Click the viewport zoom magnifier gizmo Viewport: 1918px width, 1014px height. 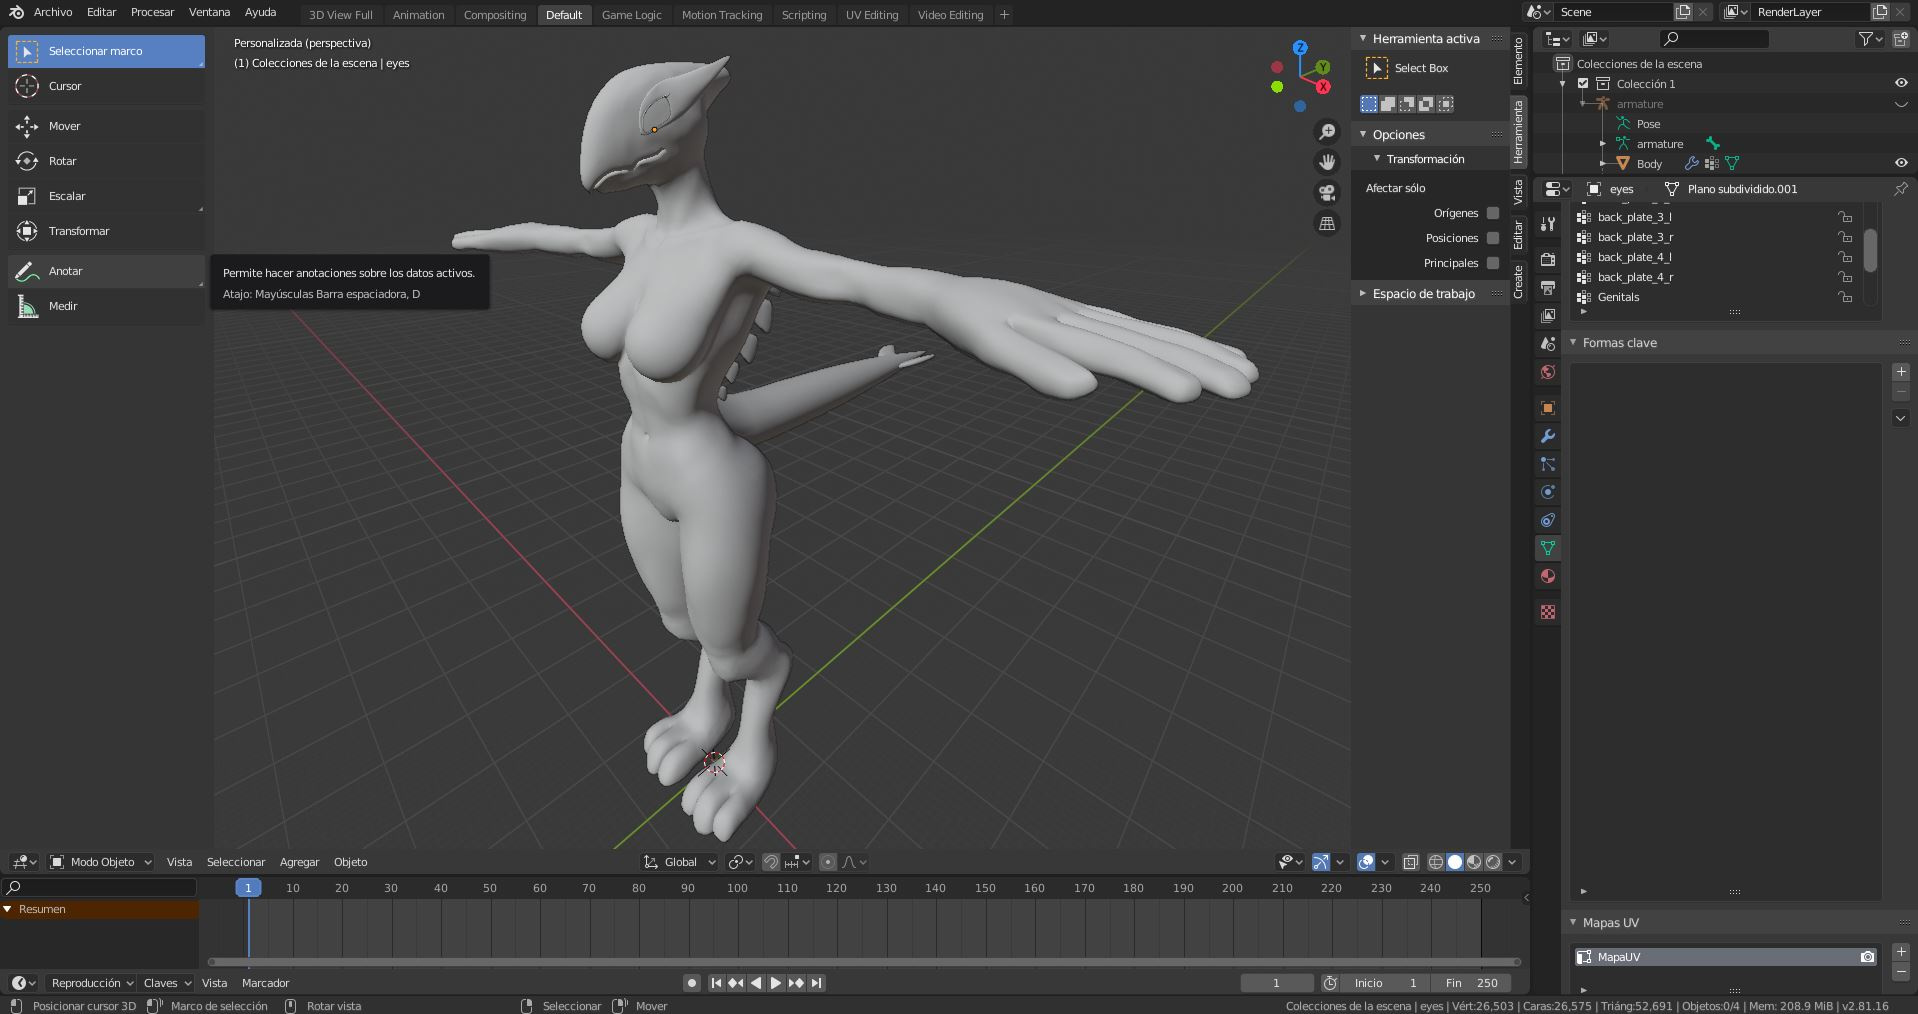1327,132
